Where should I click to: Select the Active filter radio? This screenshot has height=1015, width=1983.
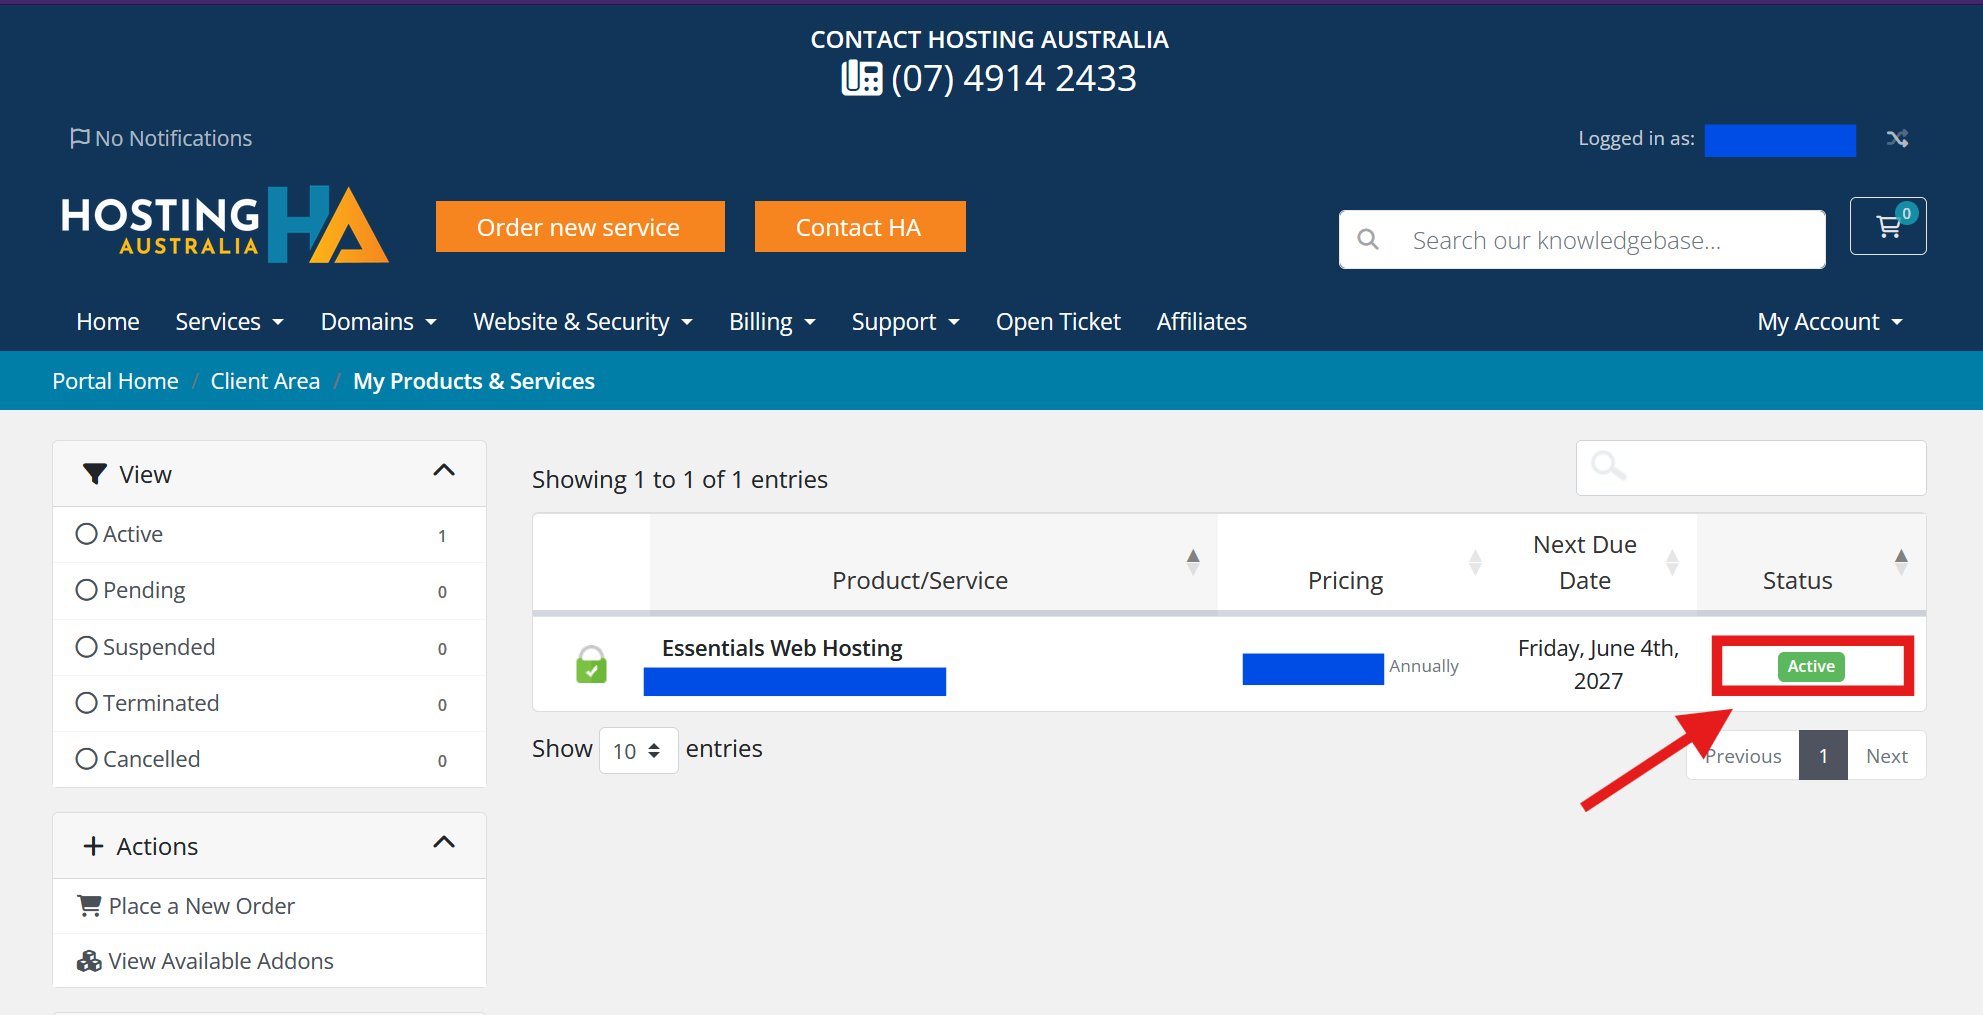pyautogui.click(x=87, y=534)
